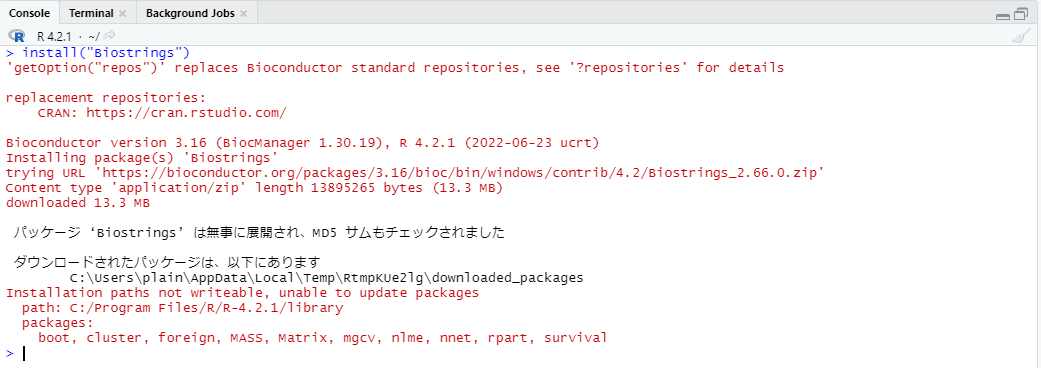Close the Terminal tab
Viewport: 1041px width, 368px height.
[x=122, y=13]
